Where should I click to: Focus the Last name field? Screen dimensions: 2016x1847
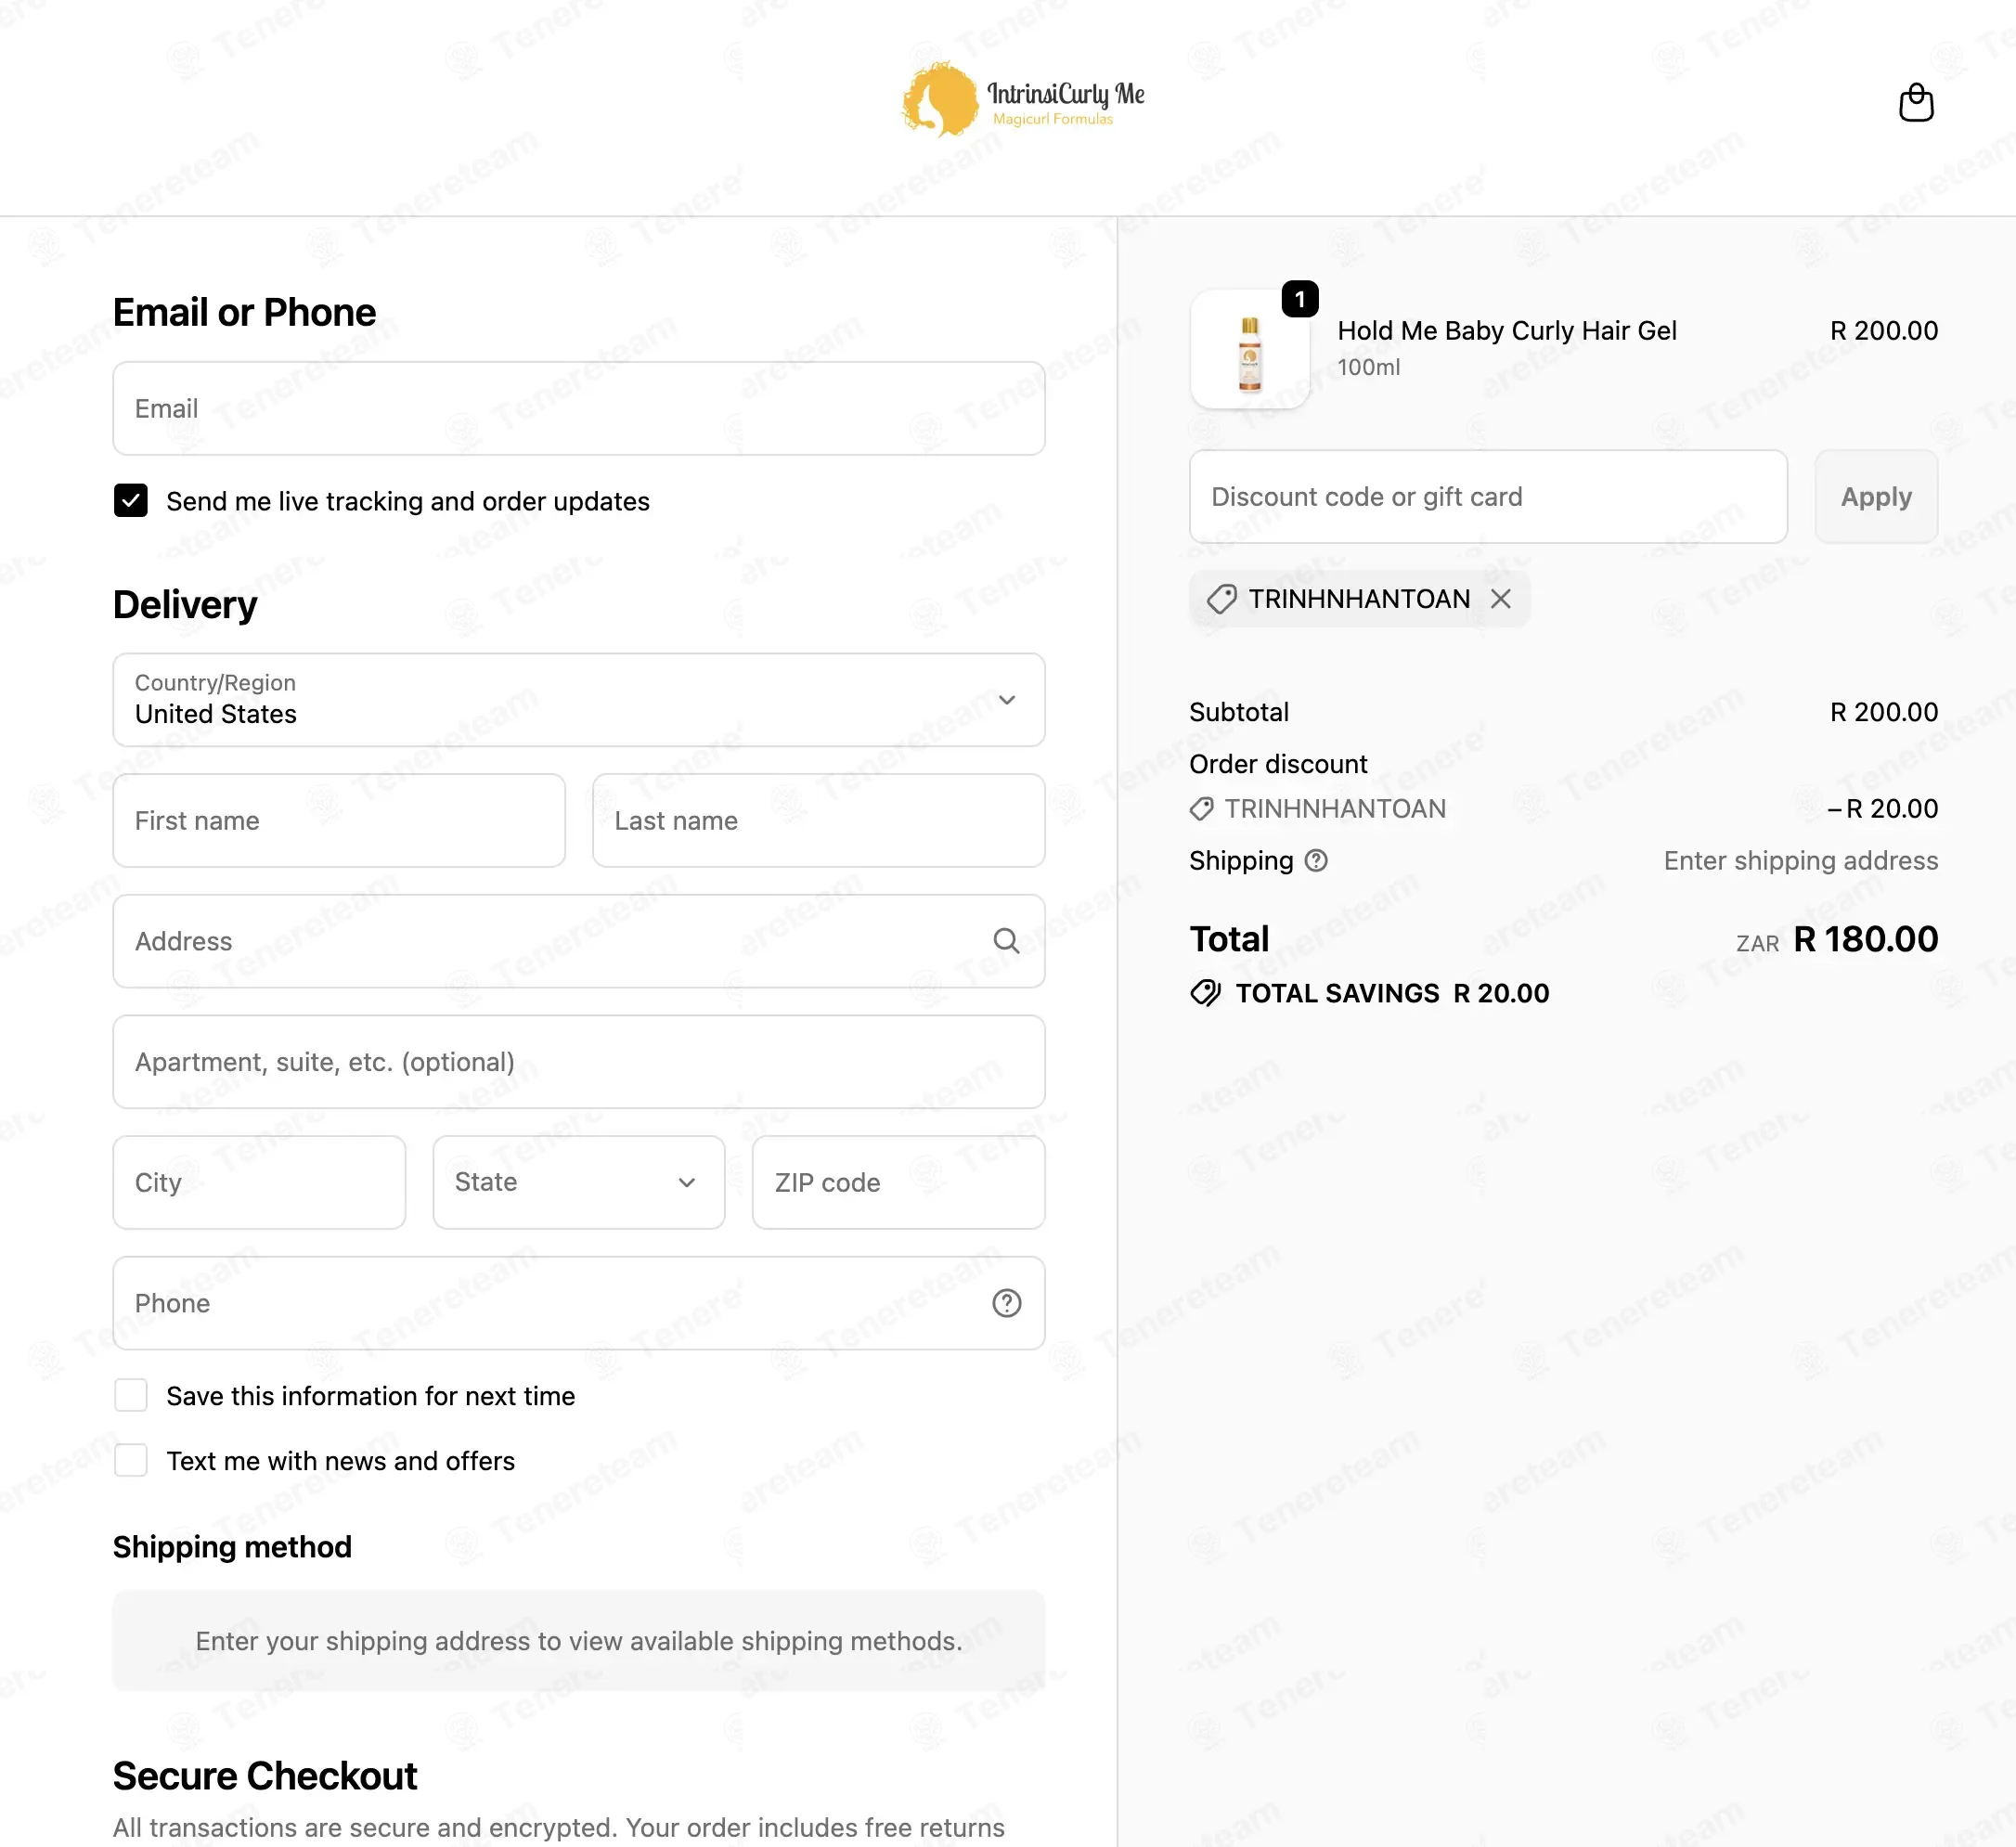(818, 820)
